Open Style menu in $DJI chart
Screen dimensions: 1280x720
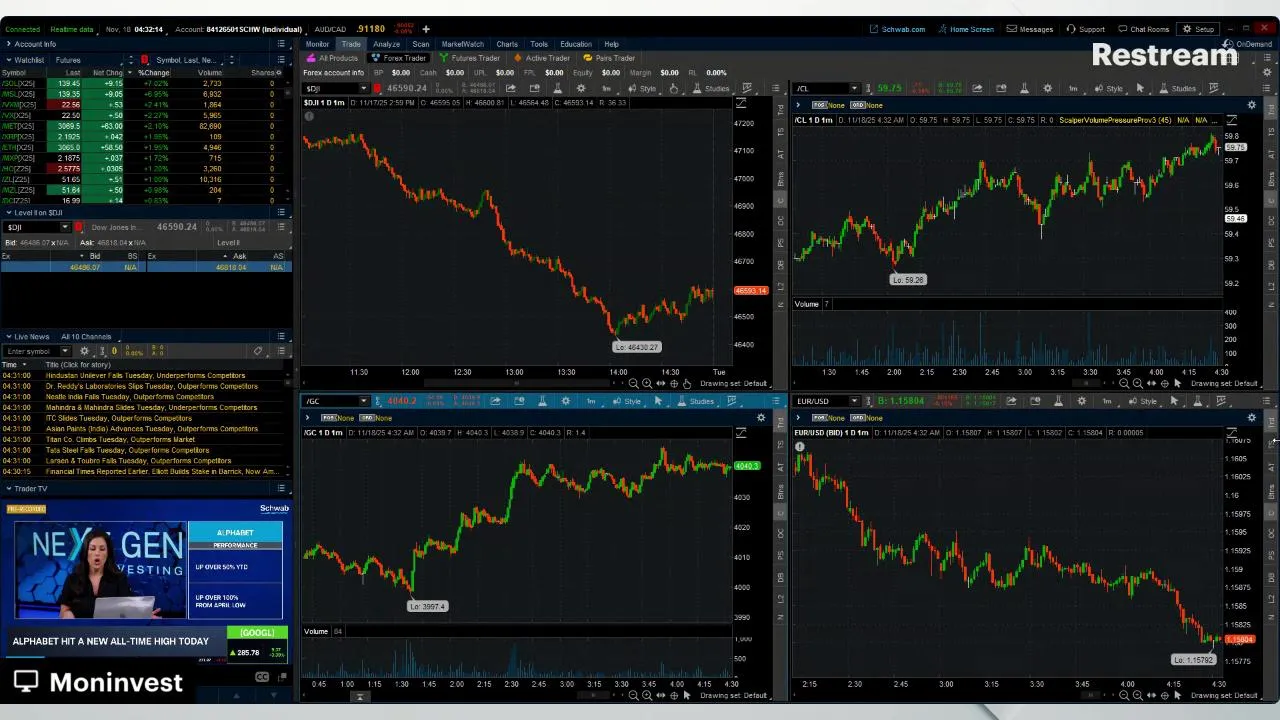[642, 88]
